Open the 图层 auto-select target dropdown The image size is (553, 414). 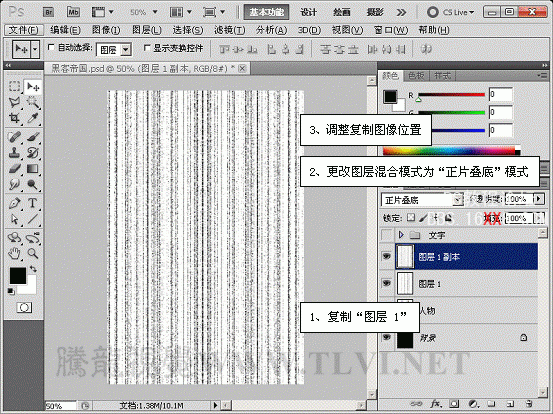(x=114, y=50)
